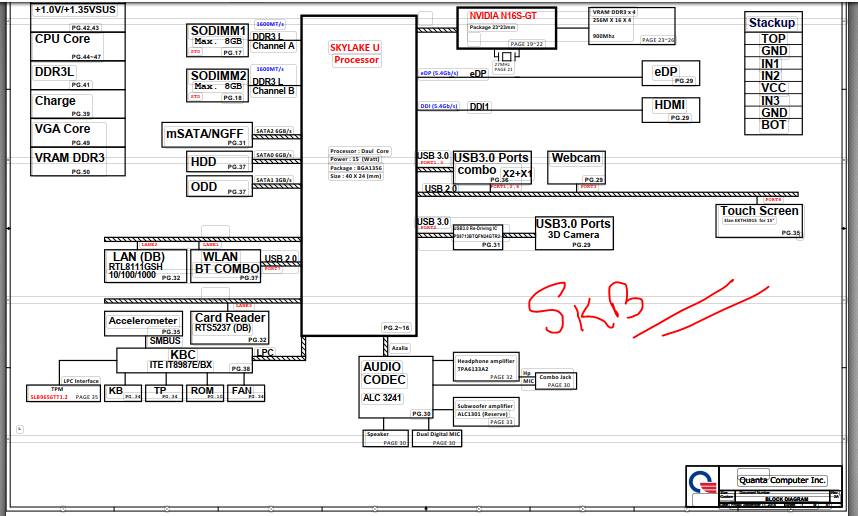Click the HDMI output block
The width and height of the screenshot is (858, 516).
pyautogui.click(x=670, y=109)
